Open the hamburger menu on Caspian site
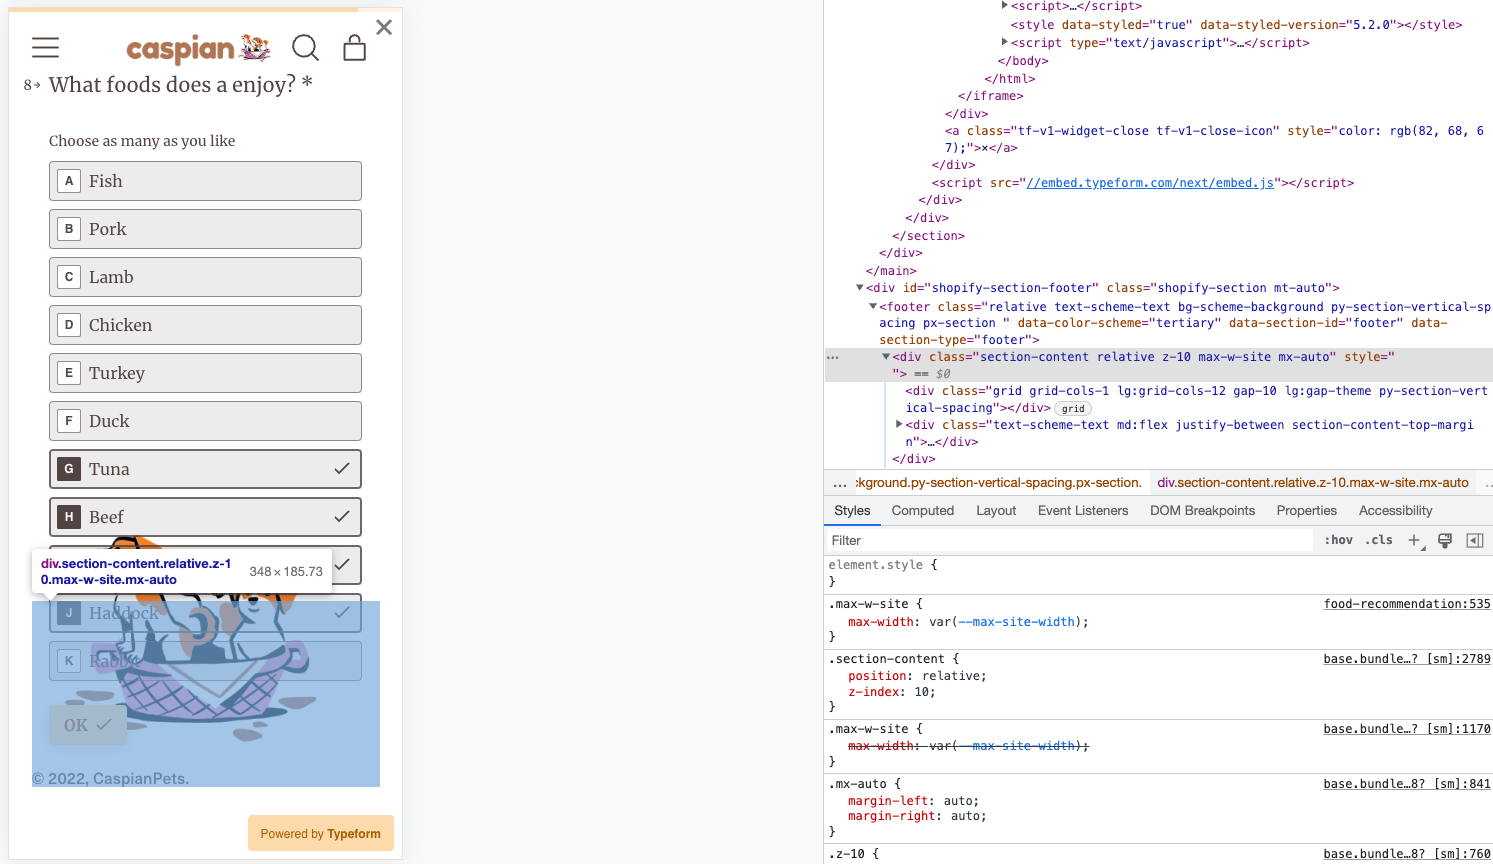 point(45,47)
